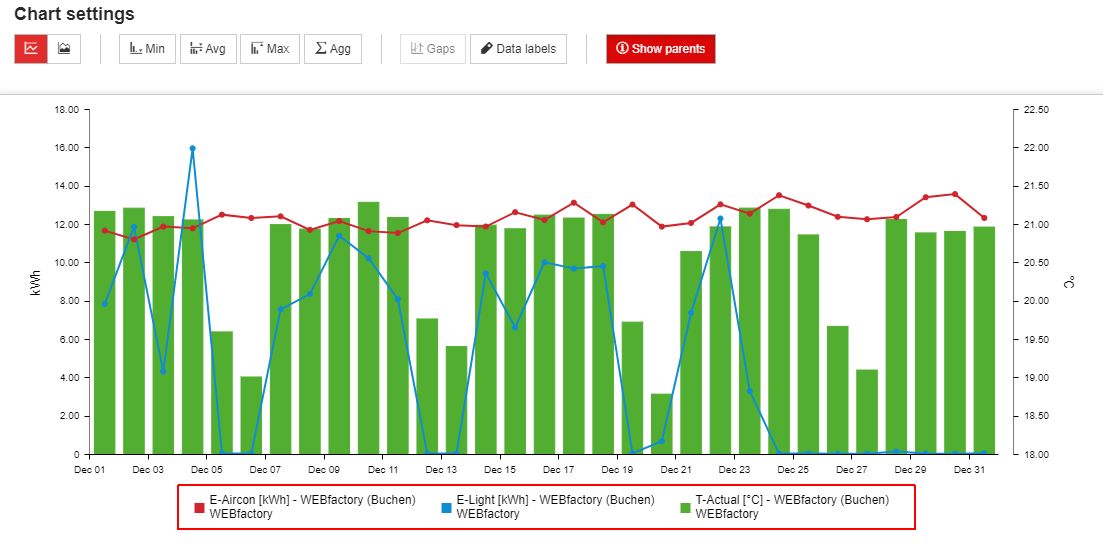Screen dimensions: 1103x545
Task: Click the tallest green bar near Dec 11
Action: [368, 330]
